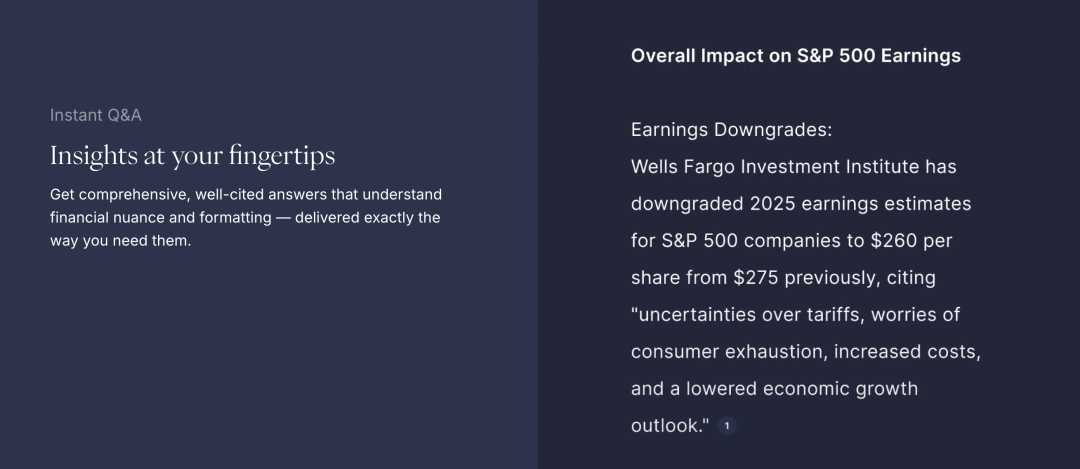Select the Earnings Downgrades: subheading
The width and height of the screenshot is (1080, 469).
point(731,129)
